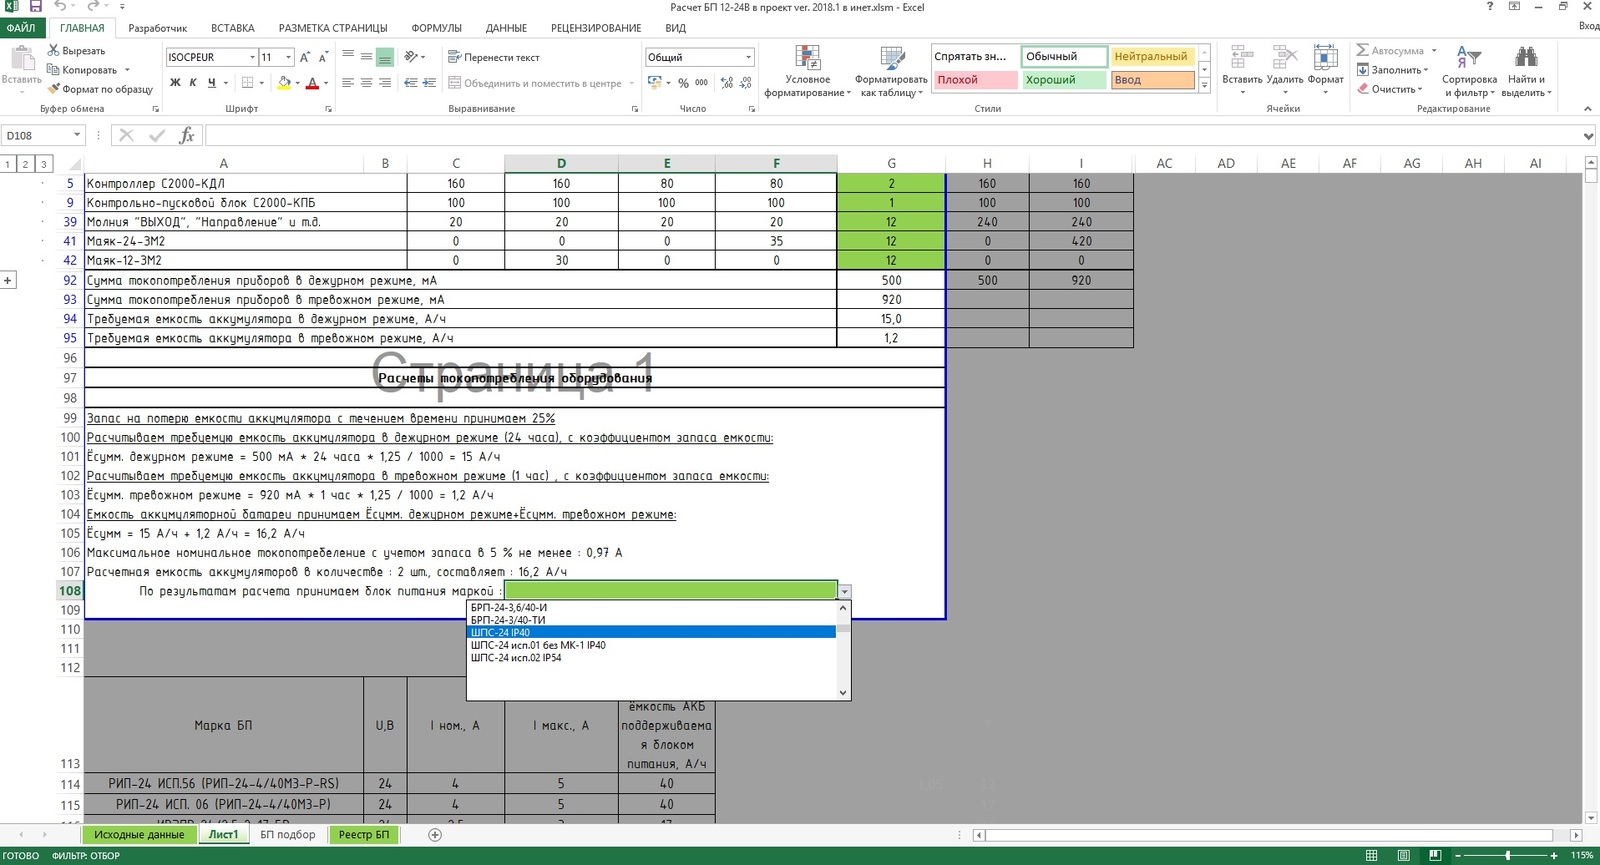This screenshot has height=865, width=1600.
Task: Click Insert cells (Вставить) icon in the Ячейки group
Action: (1242, 58)
